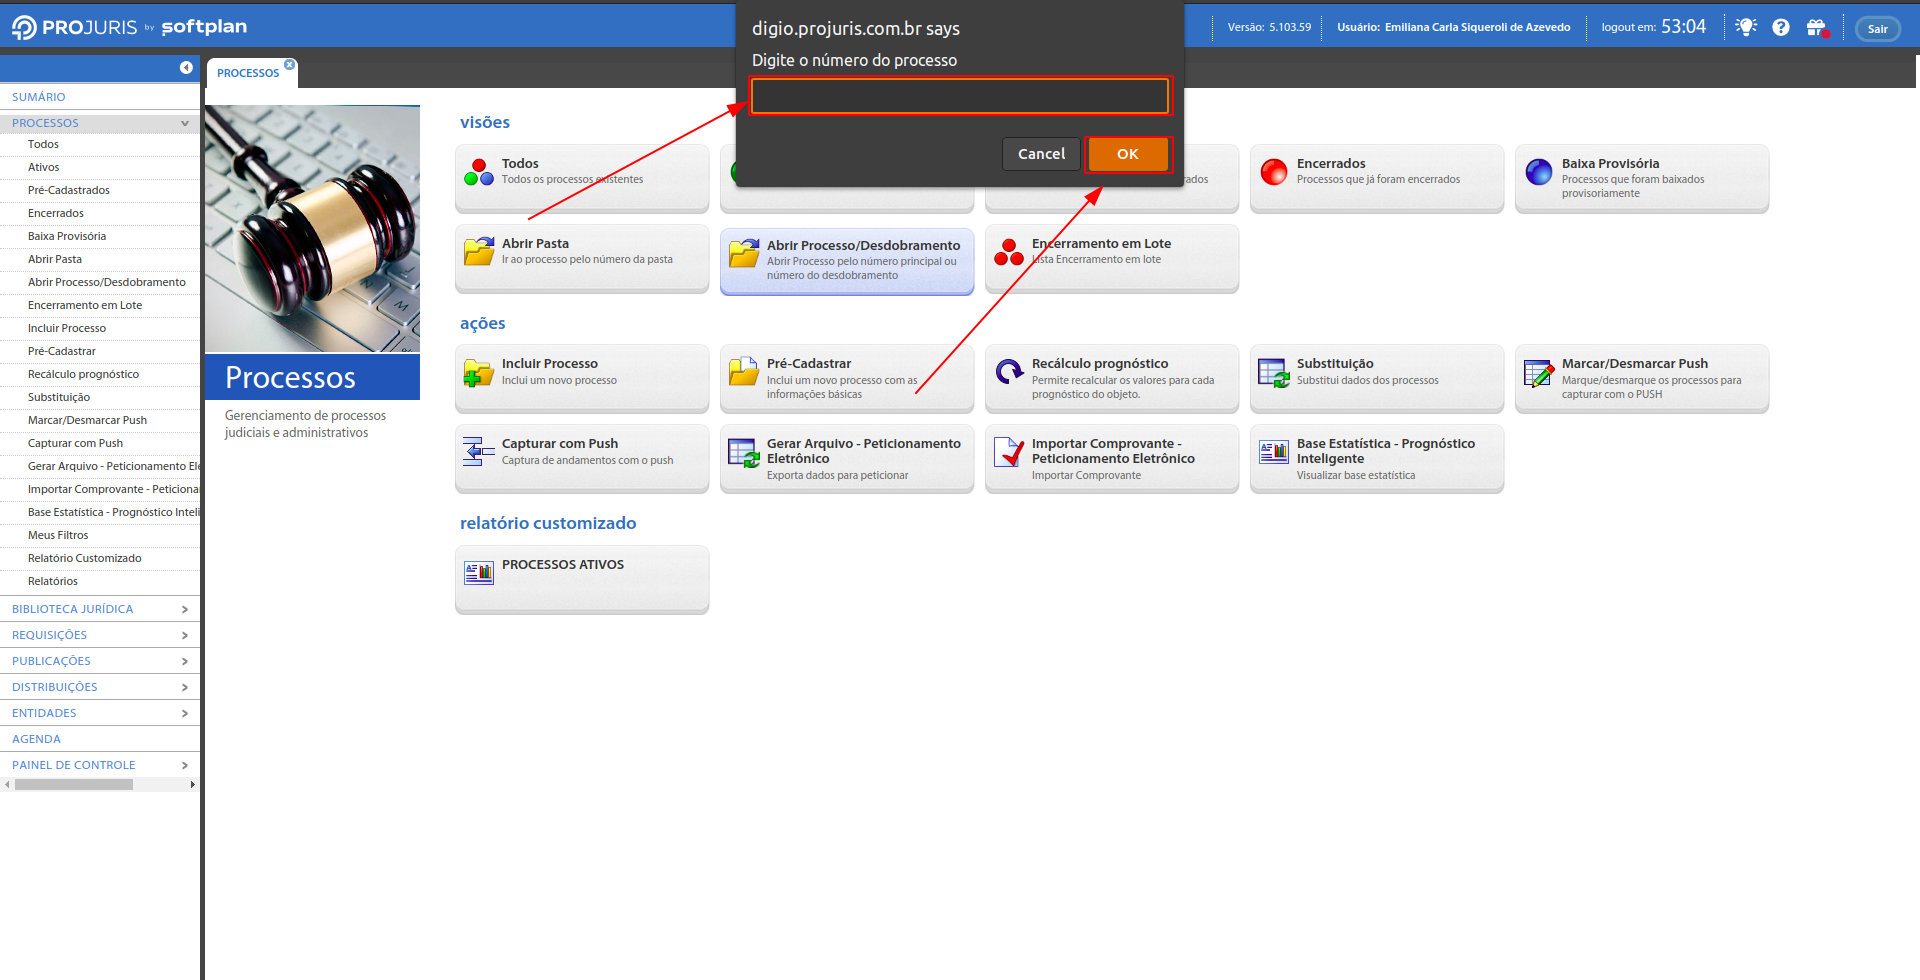Click the Recálculo prognóstico refresh icon
The width and height of the screenshot is (1920, 980).
1009,372
